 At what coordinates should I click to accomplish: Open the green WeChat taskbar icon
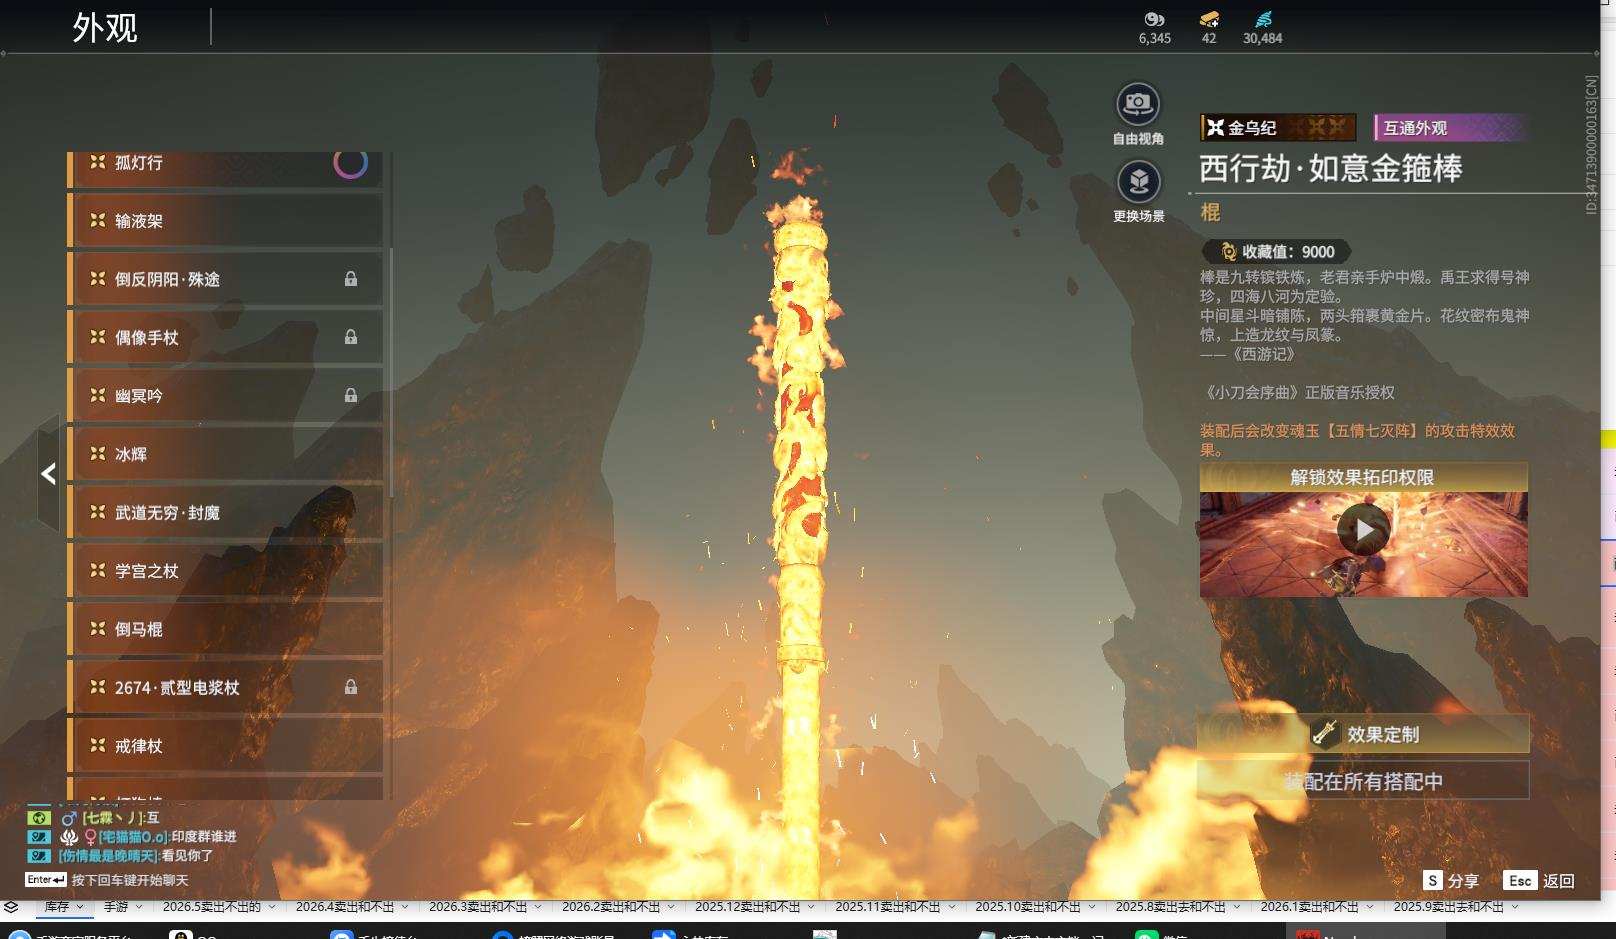pos(1145,934)
